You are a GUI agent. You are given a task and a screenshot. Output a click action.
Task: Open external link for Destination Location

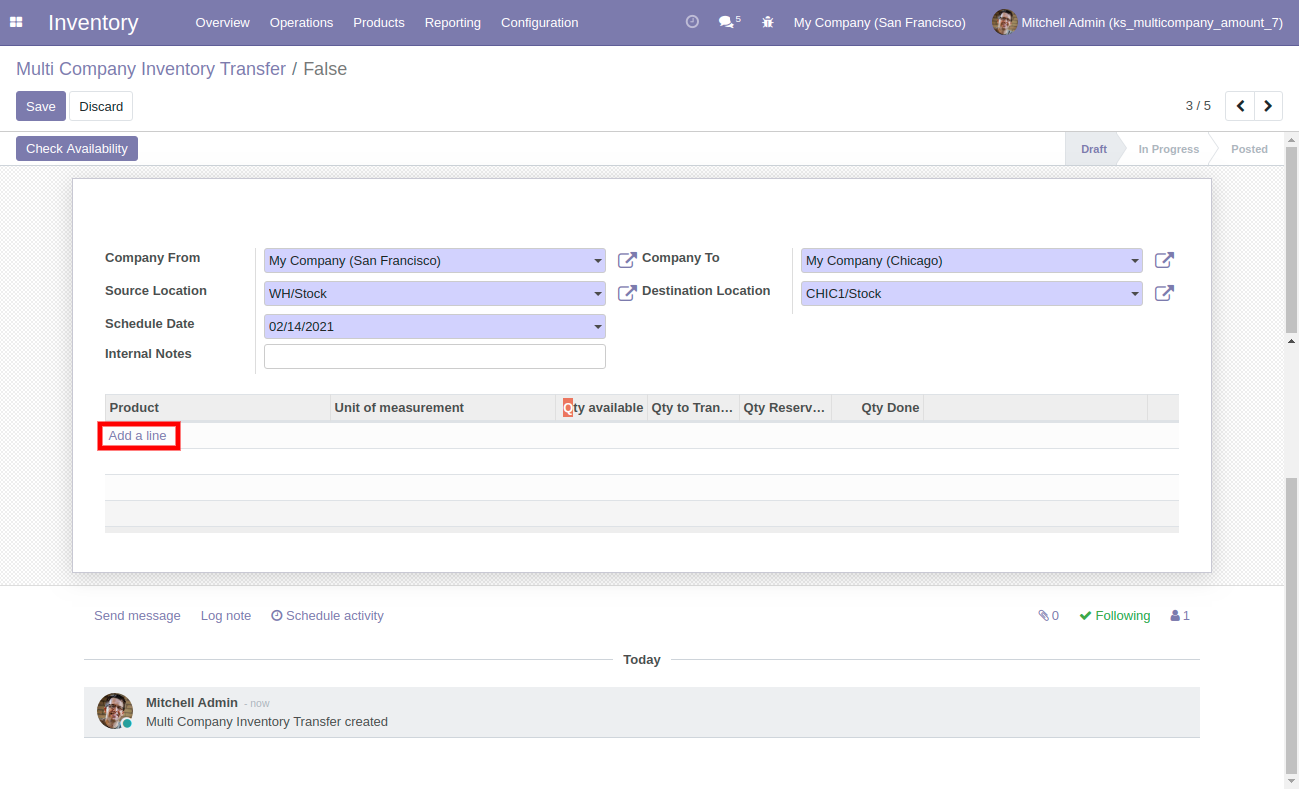click(x=1164, y=293)
